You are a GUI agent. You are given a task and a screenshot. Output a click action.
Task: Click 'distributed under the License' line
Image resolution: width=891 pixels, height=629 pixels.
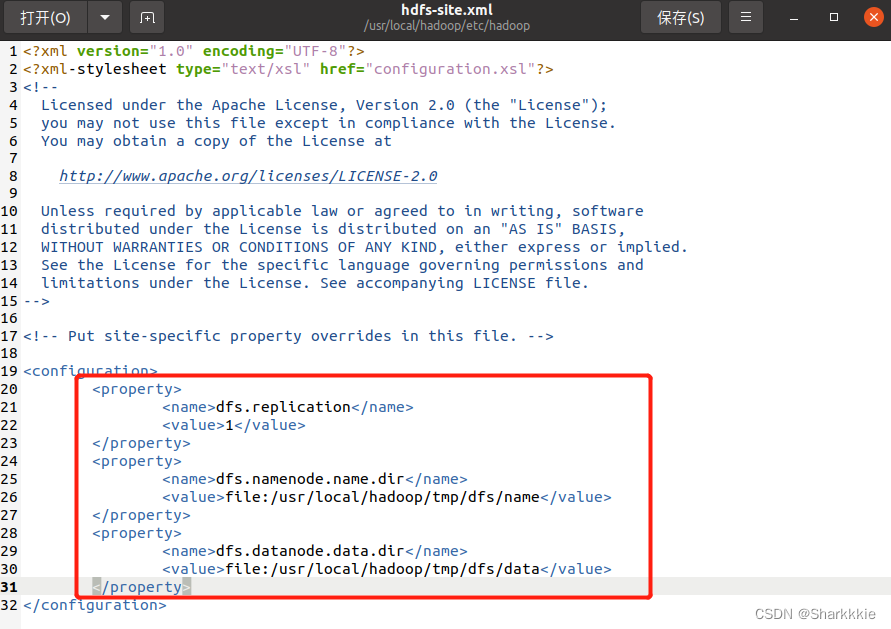click(333, 229)
